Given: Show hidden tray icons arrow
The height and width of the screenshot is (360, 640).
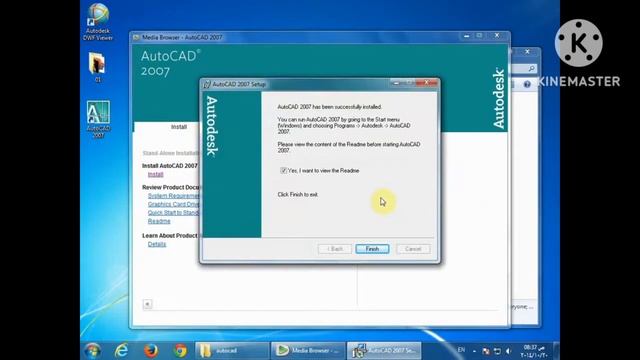Looking at the screenshot, I should point(474,351).
